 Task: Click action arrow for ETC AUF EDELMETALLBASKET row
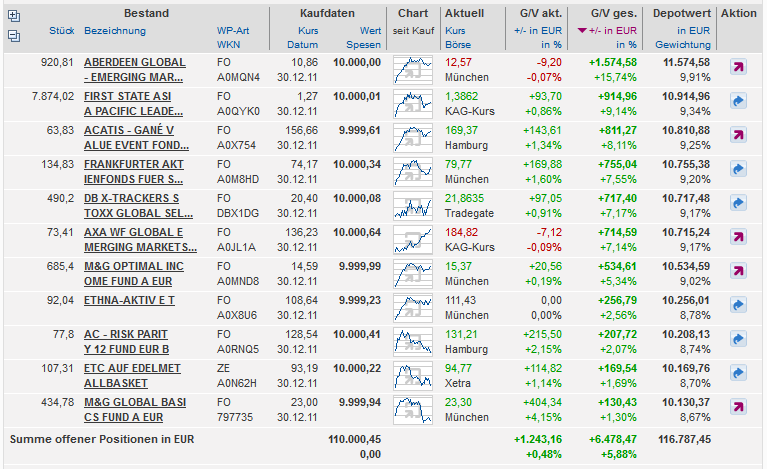click(x=738, y=373)
